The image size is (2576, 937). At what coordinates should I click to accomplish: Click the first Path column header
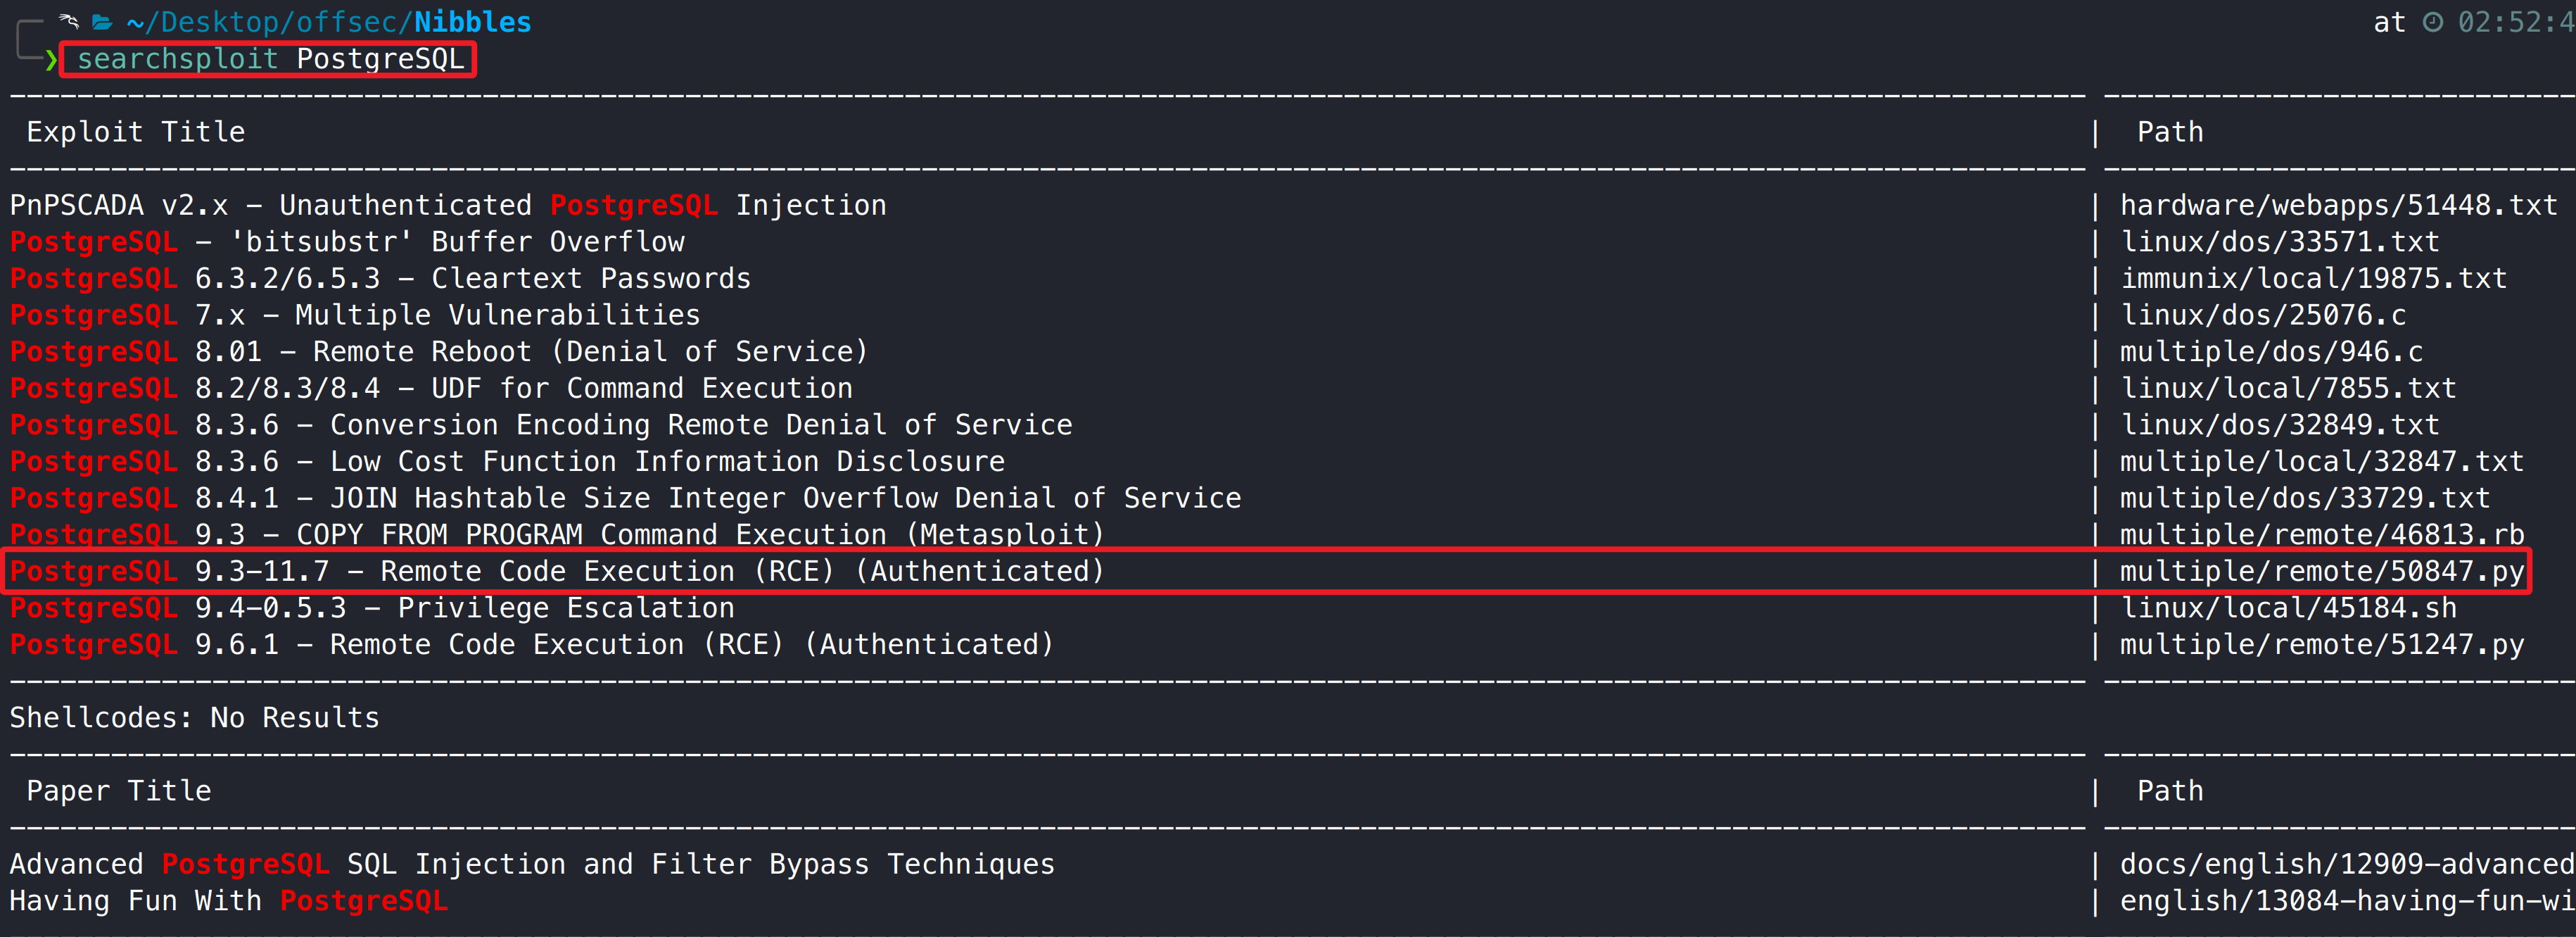pyautogui.click(x=2169, y=132)
